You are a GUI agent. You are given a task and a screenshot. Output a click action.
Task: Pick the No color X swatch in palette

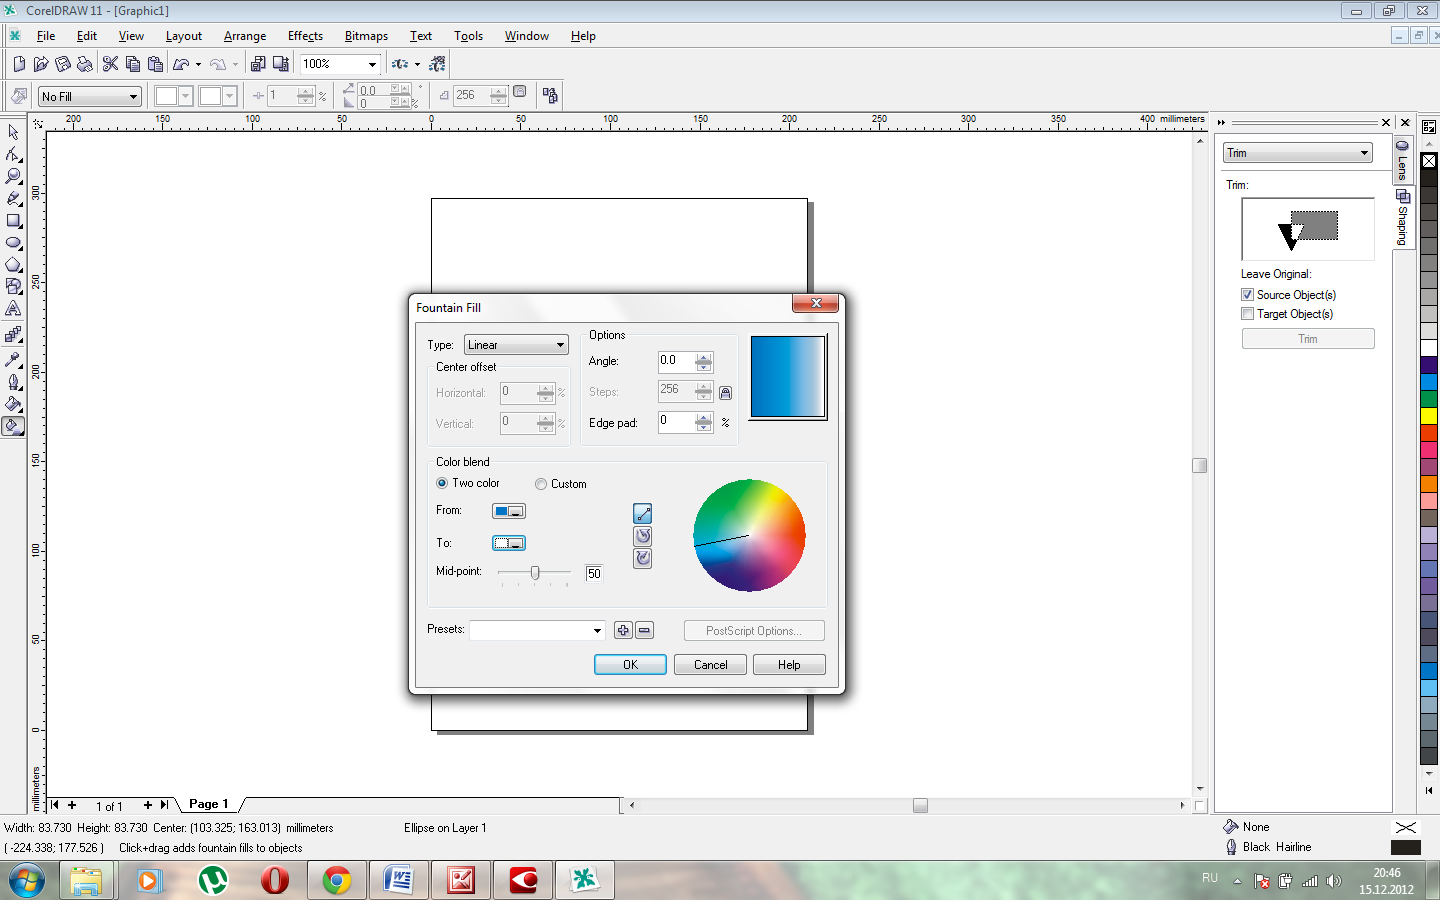(x=1429, y=161)
